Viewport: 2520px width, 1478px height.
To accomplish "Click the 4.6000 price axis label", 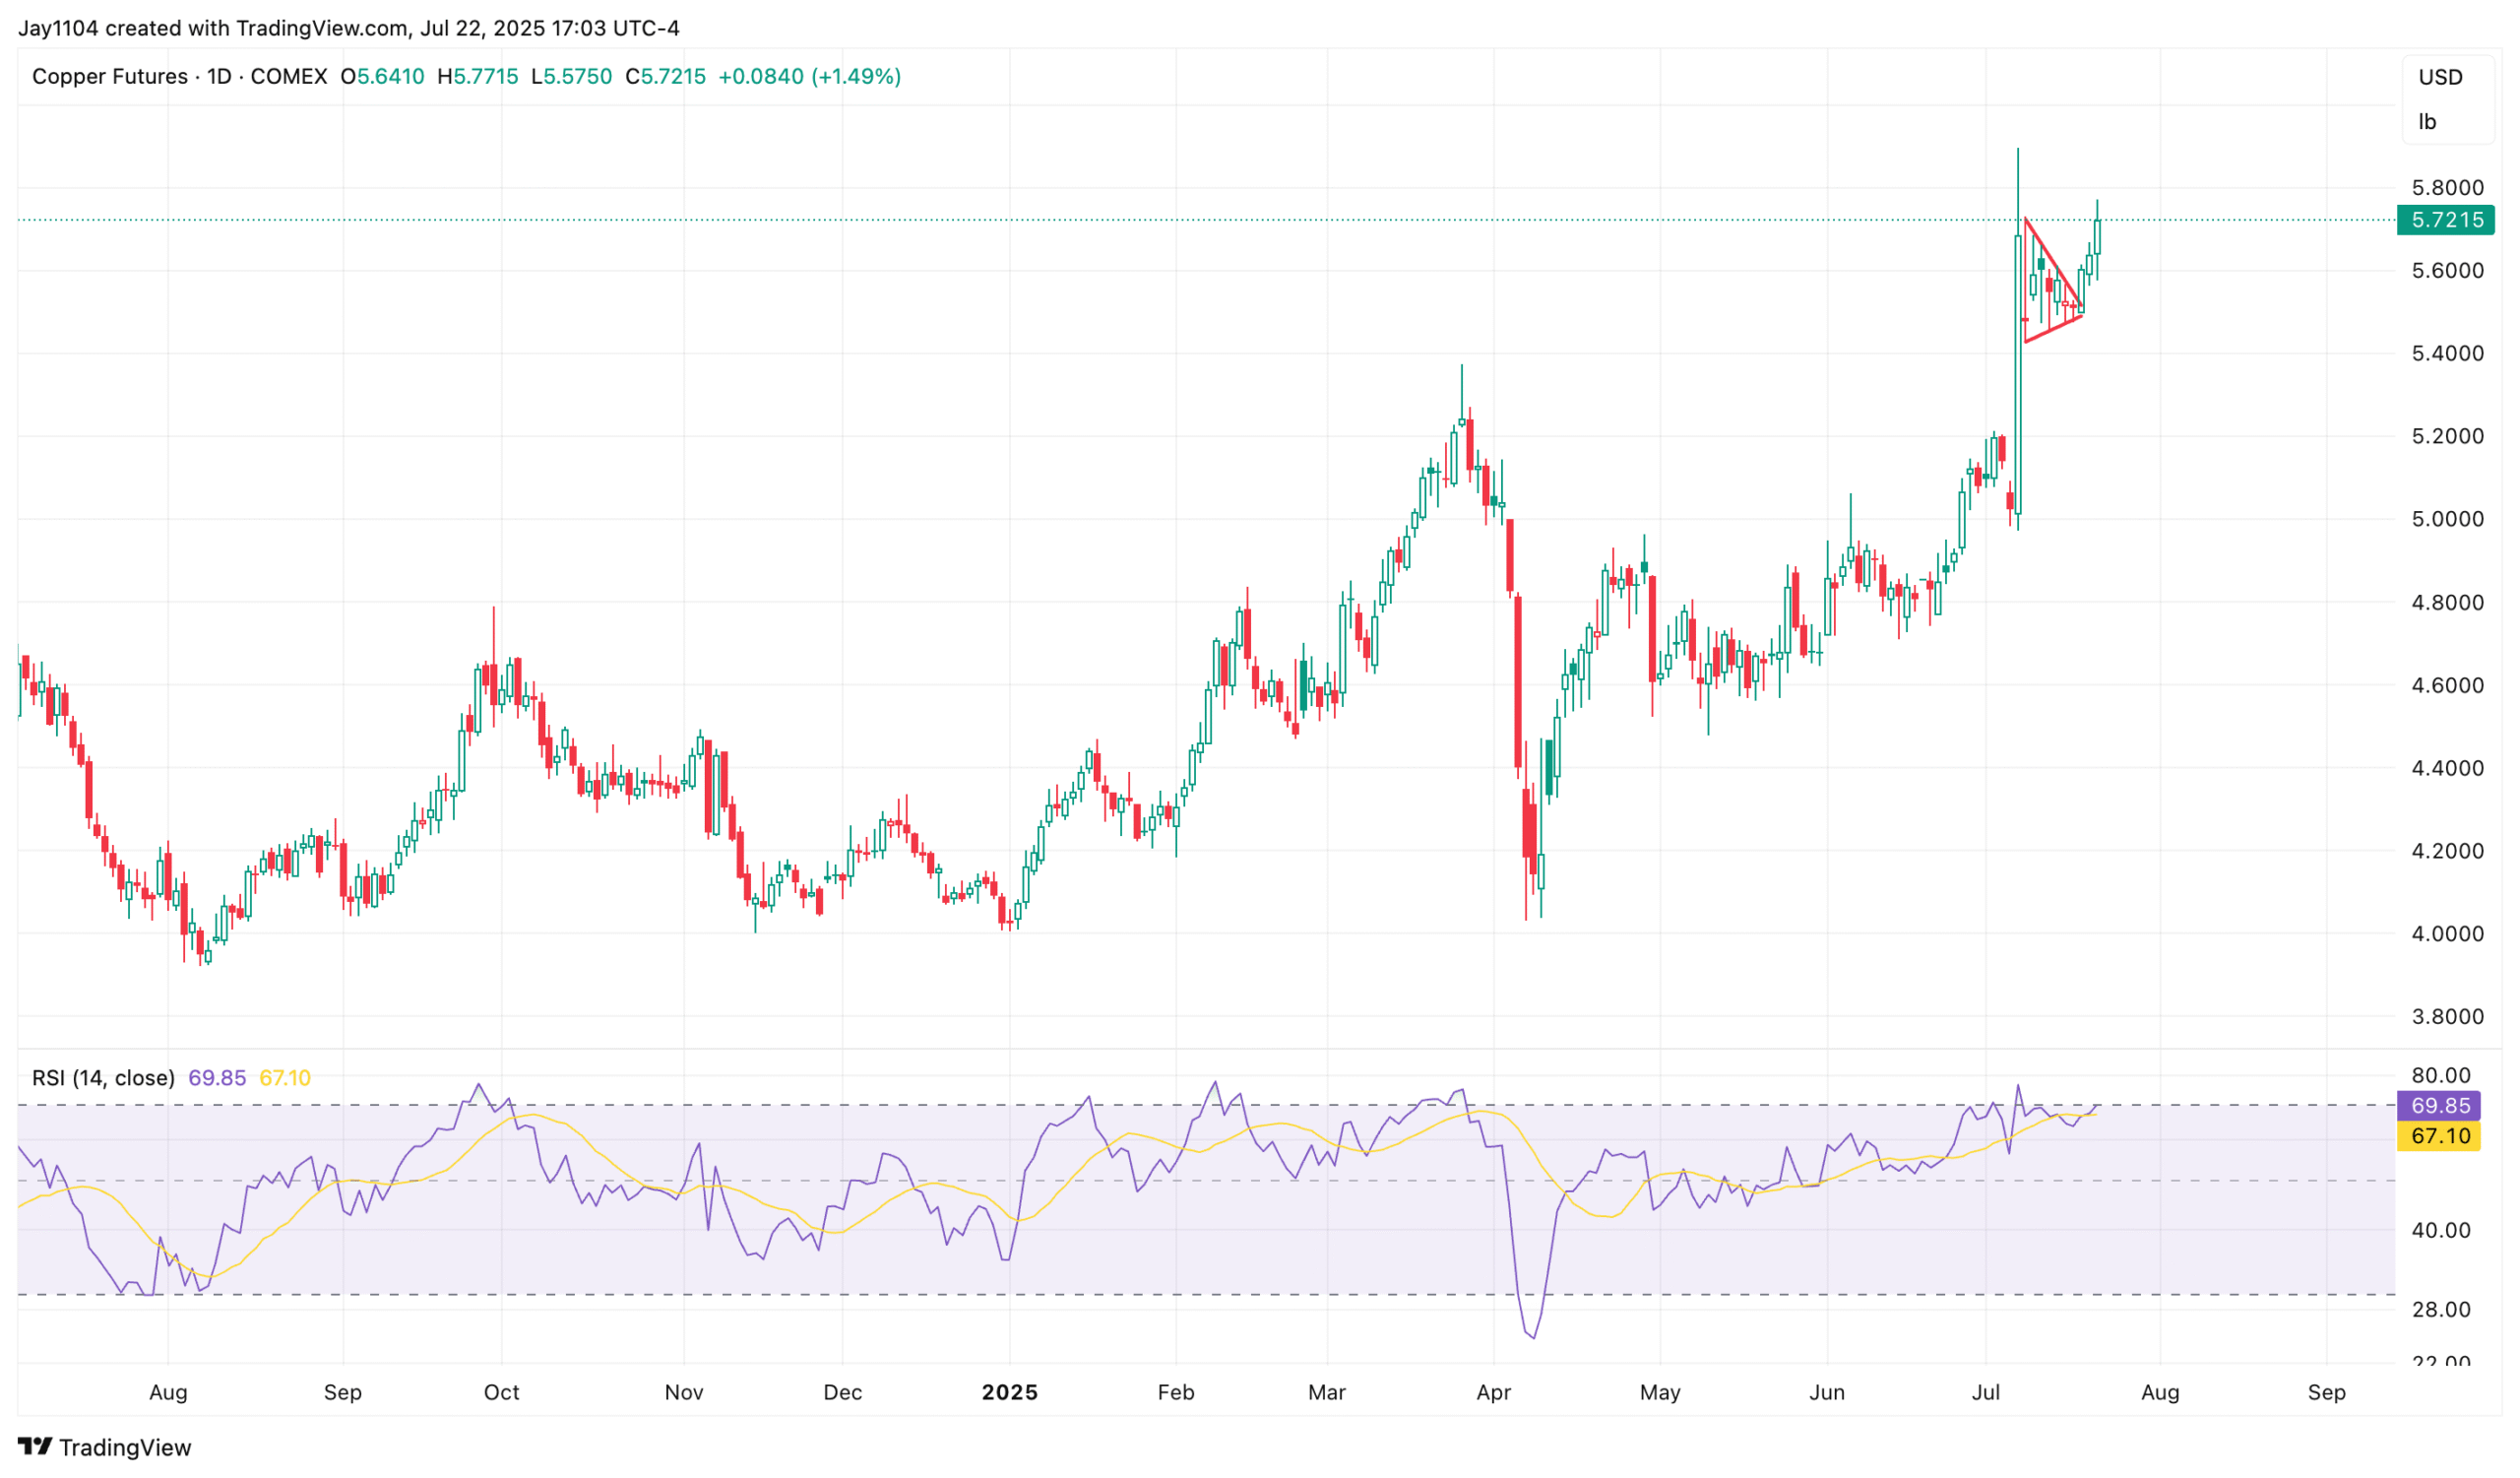I will (x=2447, y=685).
